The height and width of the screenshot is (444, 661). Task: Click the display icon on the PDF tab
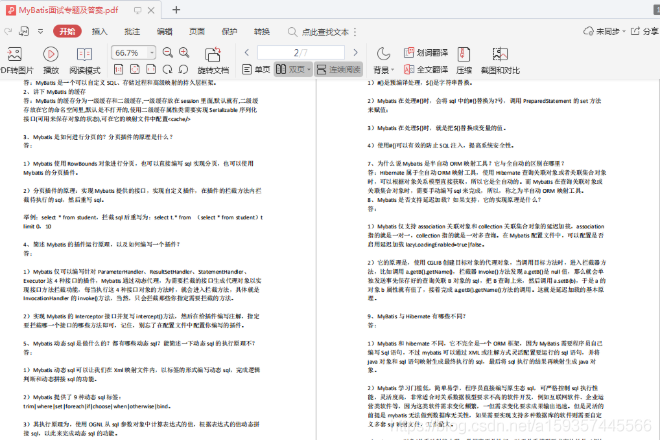[137, 10]
